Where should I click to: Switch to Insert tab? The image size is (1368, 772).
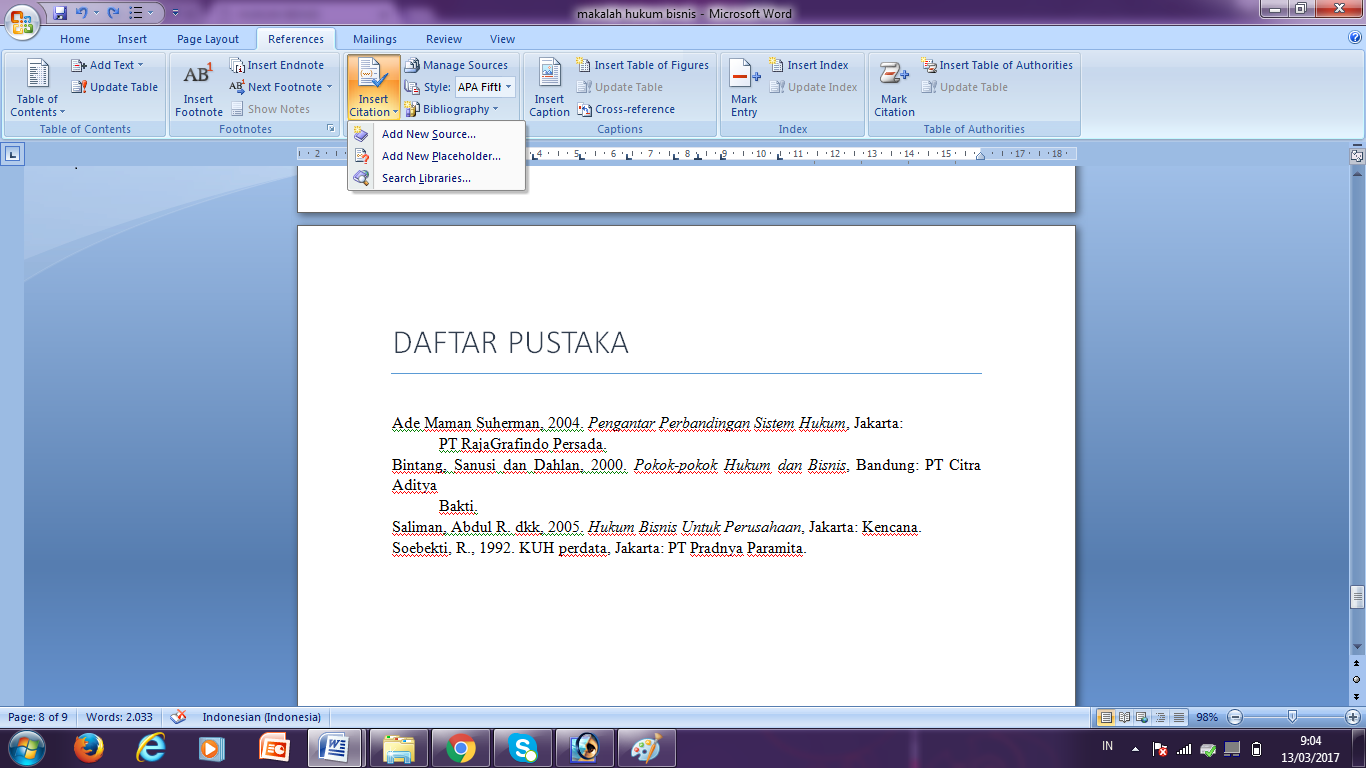pyautogui.click(x=132, y=39)
